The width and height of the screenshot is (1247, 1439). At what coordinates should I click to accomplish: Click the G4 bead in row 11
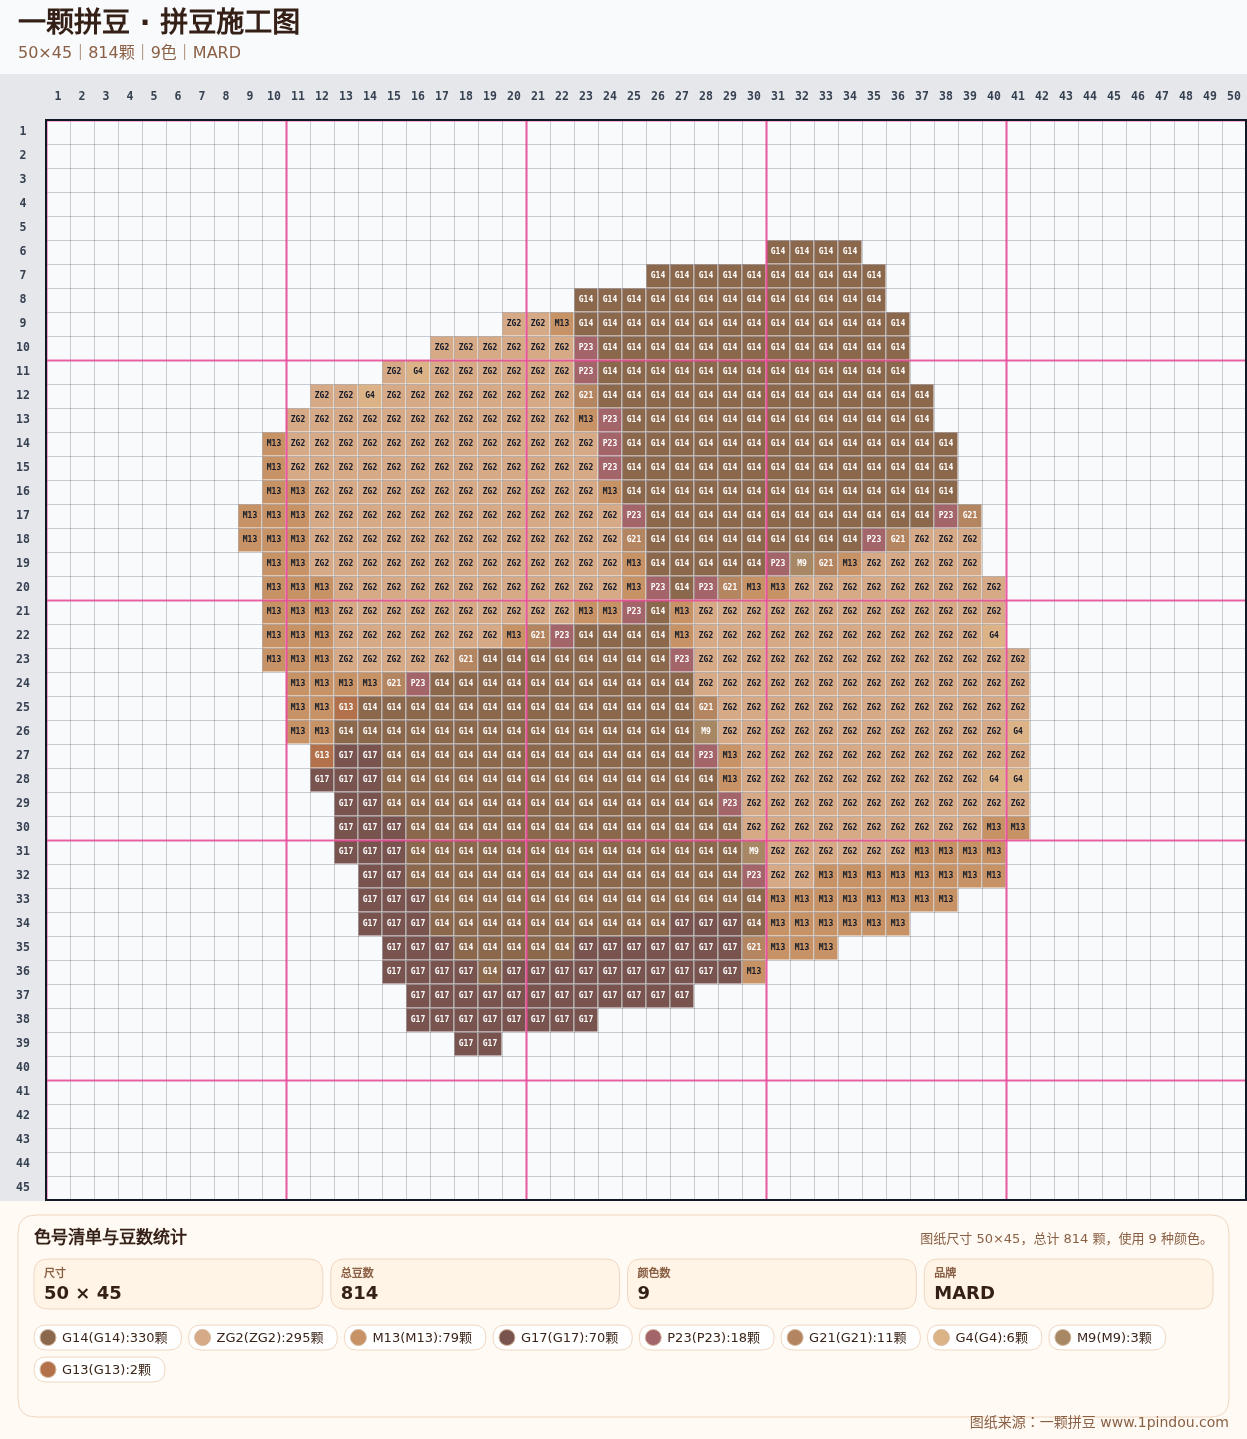[418, 371]
